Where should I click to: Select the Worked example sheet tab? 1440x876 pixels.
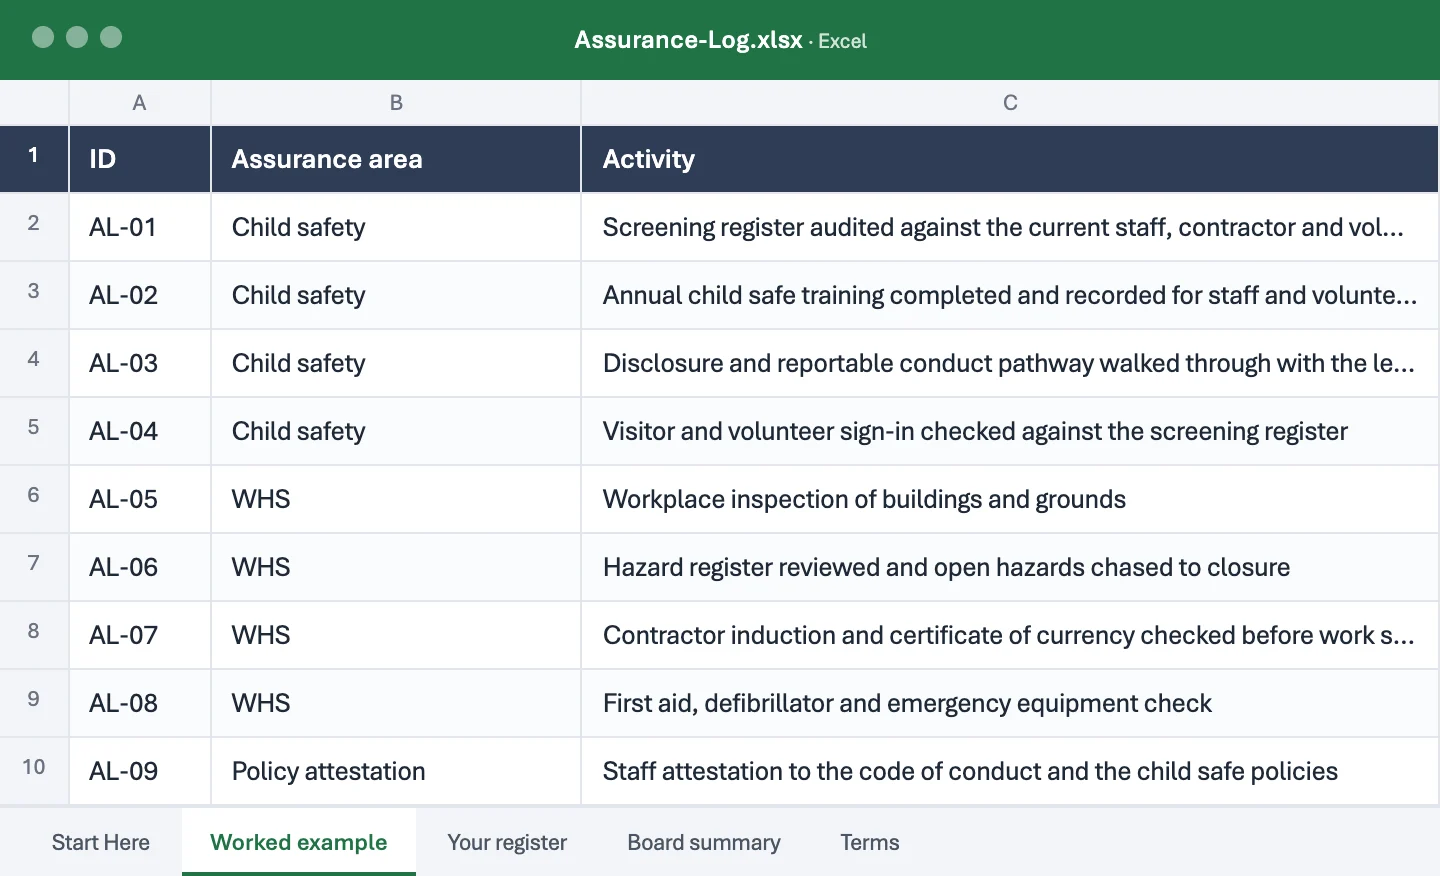pyautogui.click(x=299, y=842)
